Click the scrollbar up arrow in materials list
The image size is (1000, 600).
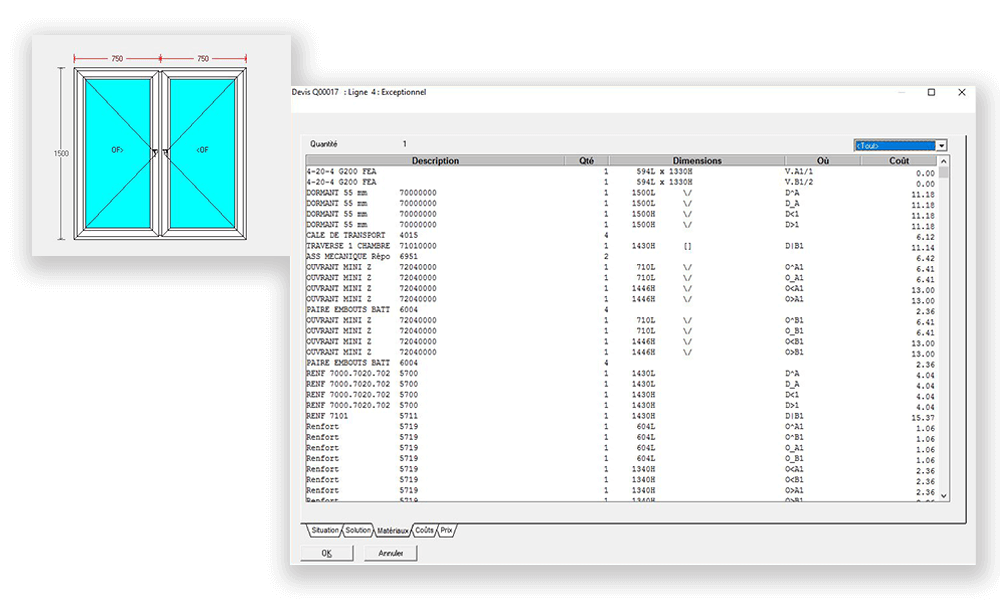pos(944,161)
